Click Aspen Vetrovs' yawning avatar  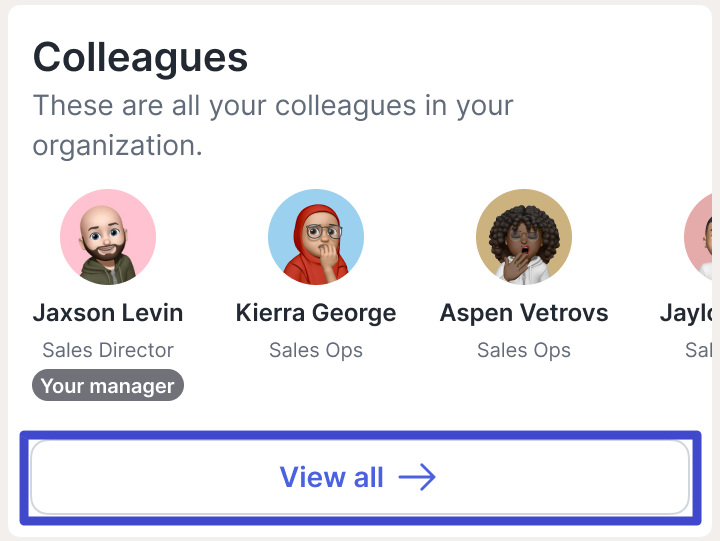[x=524, y=237]
